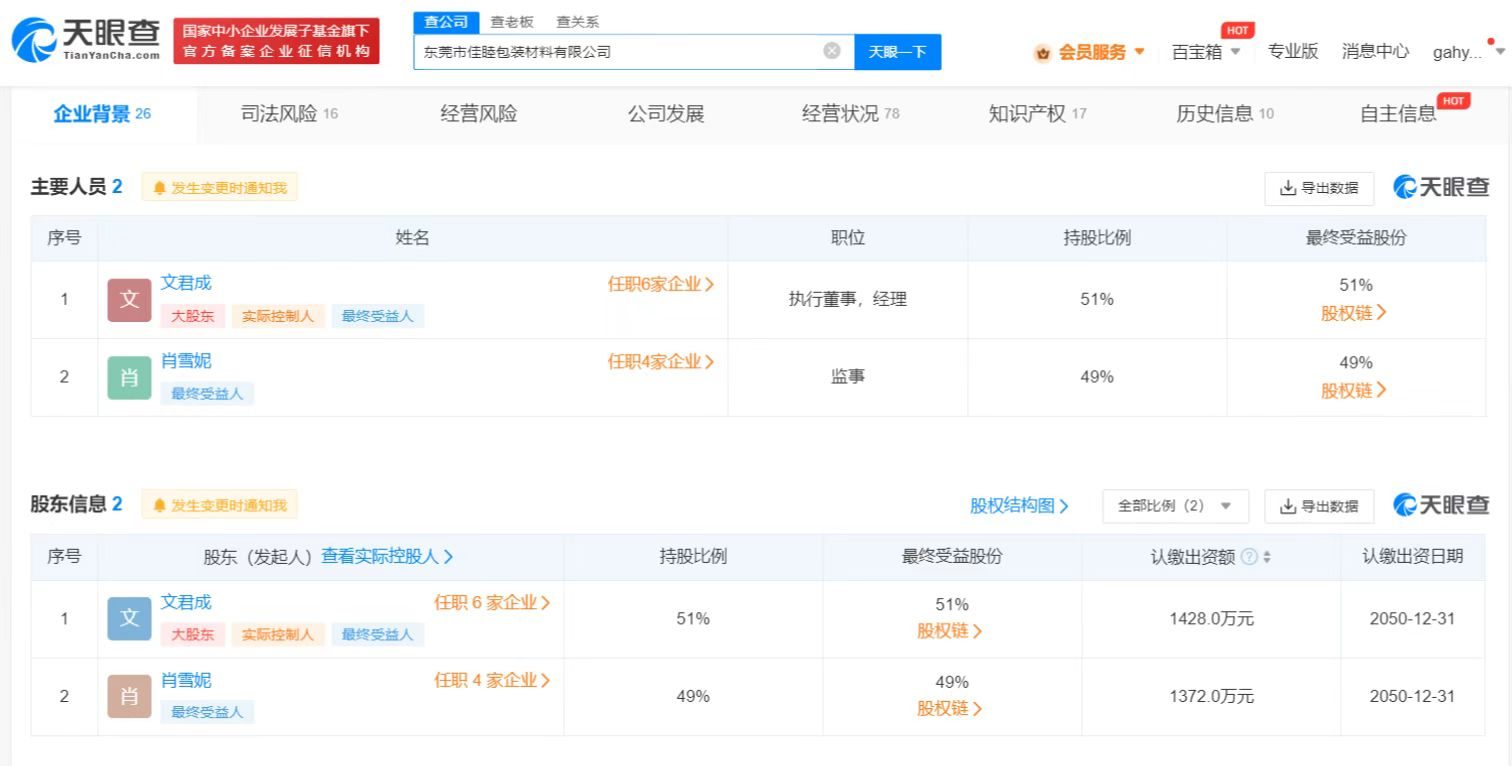Click the 天眼一下 search button
1512x766 pixels.
(x=897, y=50)
